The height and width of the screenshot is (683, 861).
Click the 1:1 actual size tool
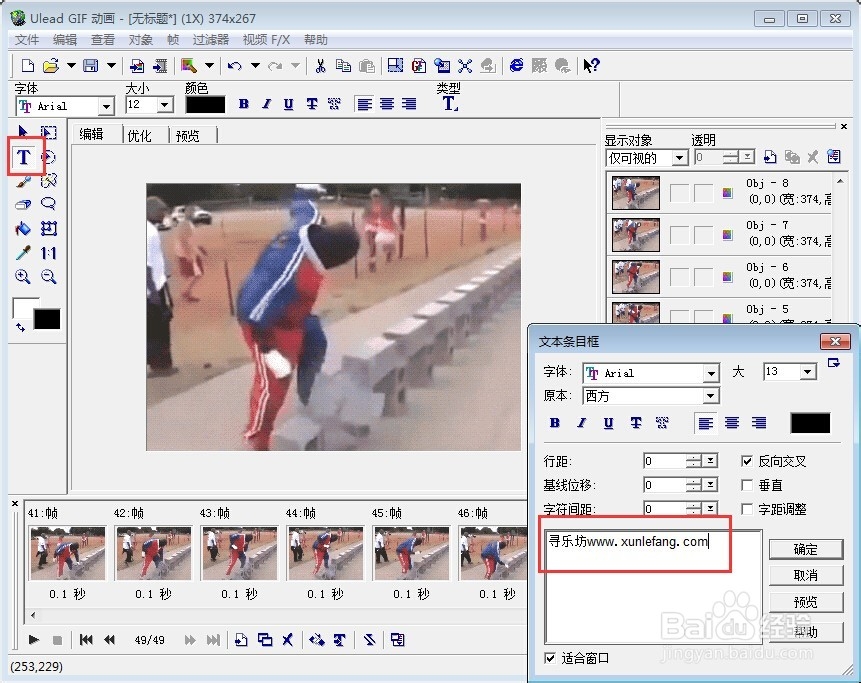click(48, 253)
